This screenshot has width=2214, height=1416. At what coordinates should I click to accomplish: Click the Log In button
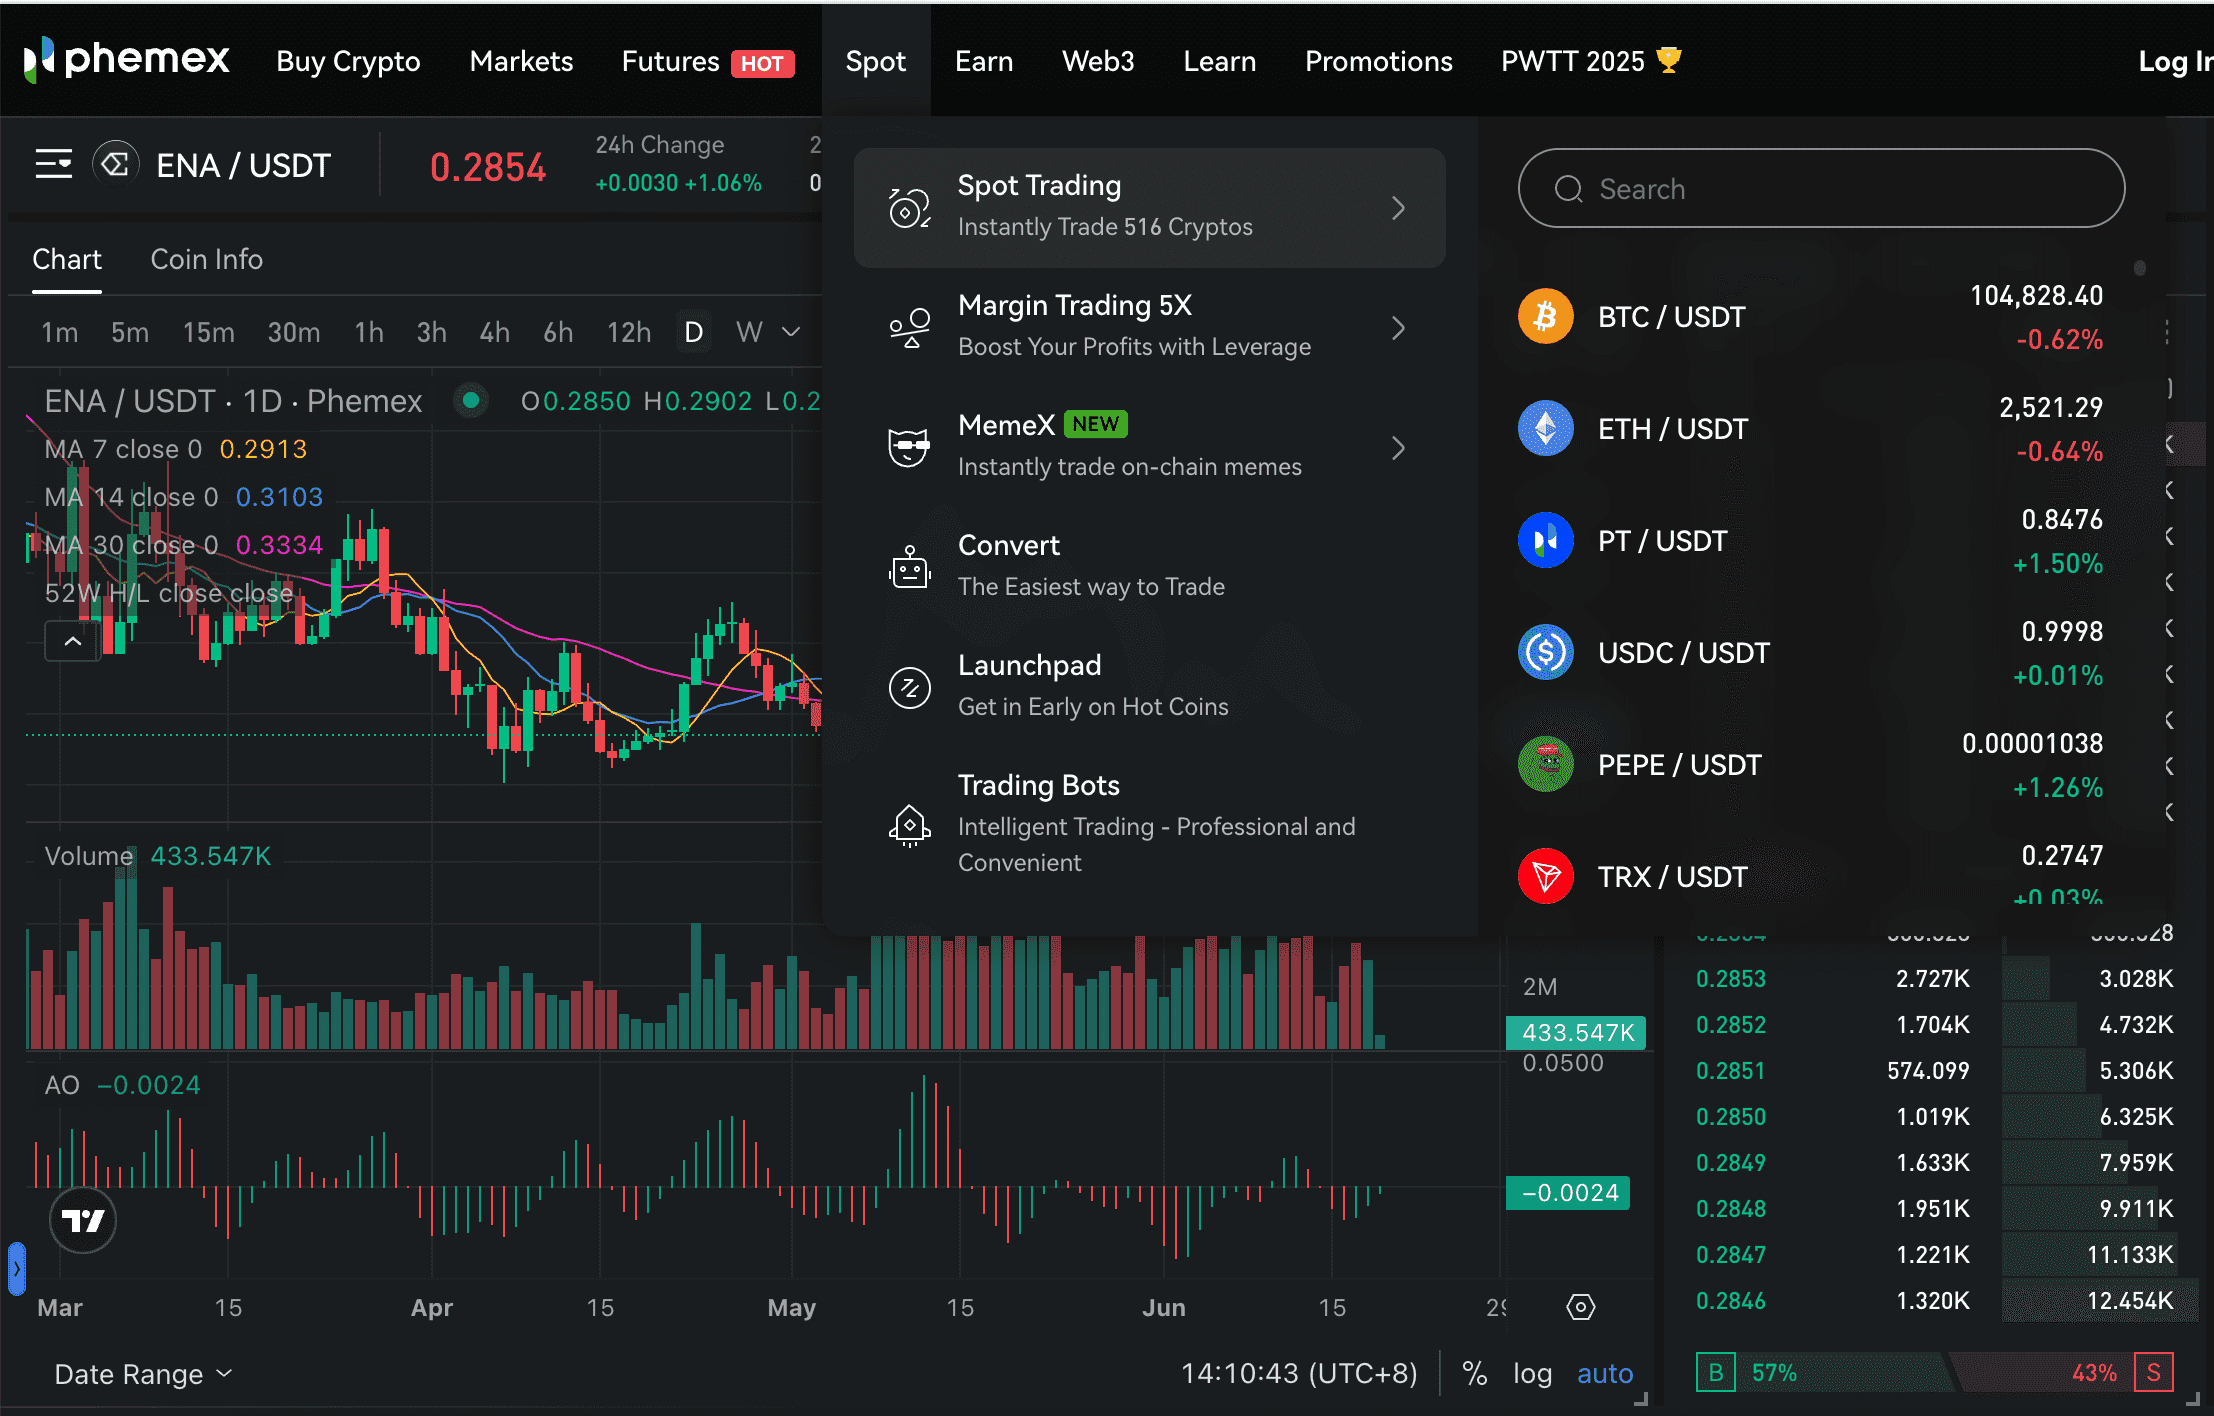[2175, 61]
